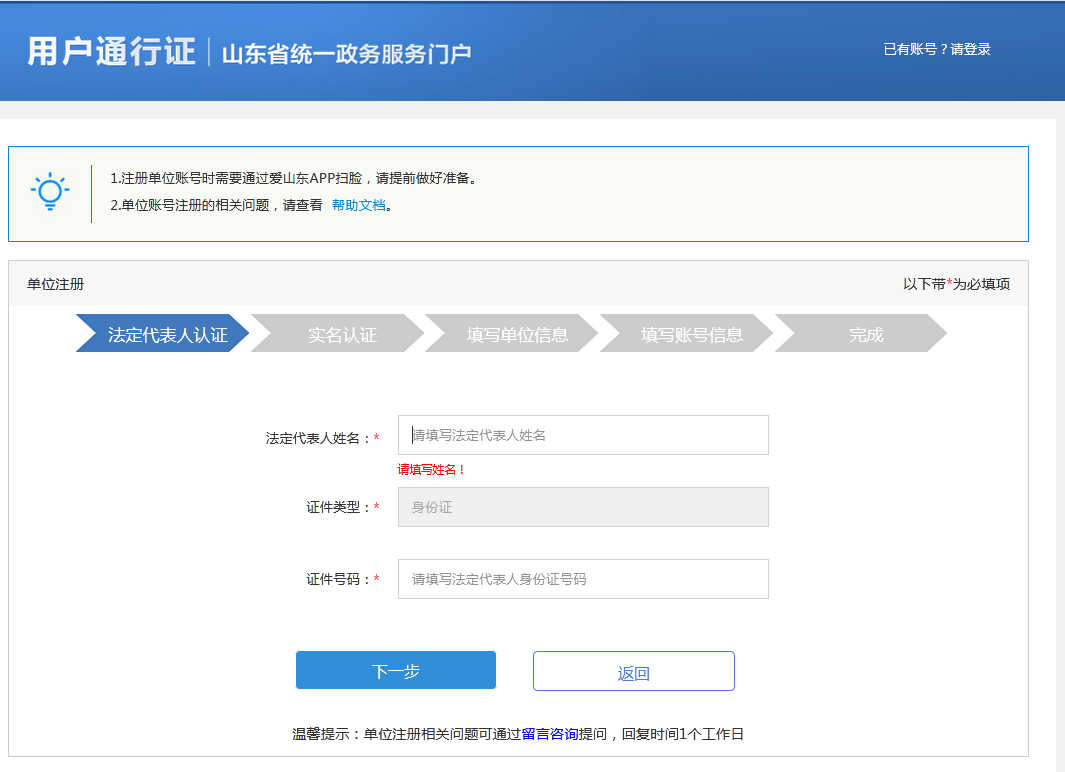This screenshot has width=1065, height=772.
Task: Open the 帮助文档 help document link
Action: pos(359,205)
